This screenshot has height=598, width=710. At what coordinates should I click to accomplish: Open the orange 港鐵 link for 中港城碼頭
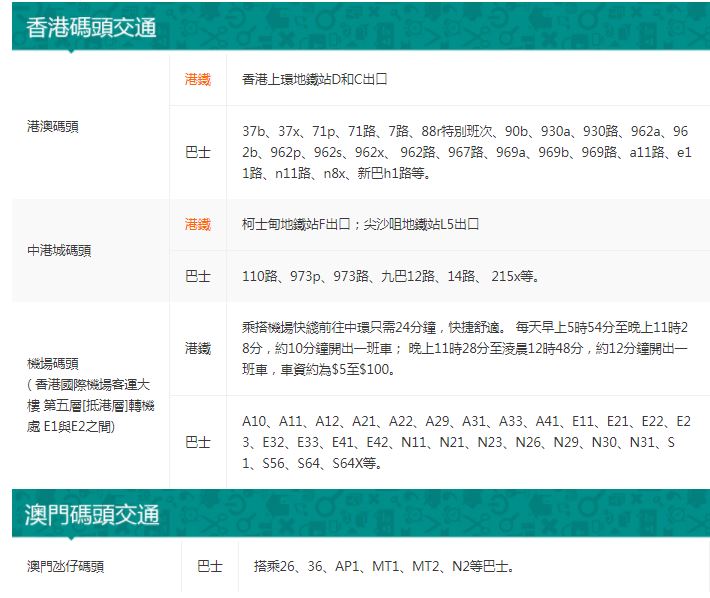tap(198, 224)
